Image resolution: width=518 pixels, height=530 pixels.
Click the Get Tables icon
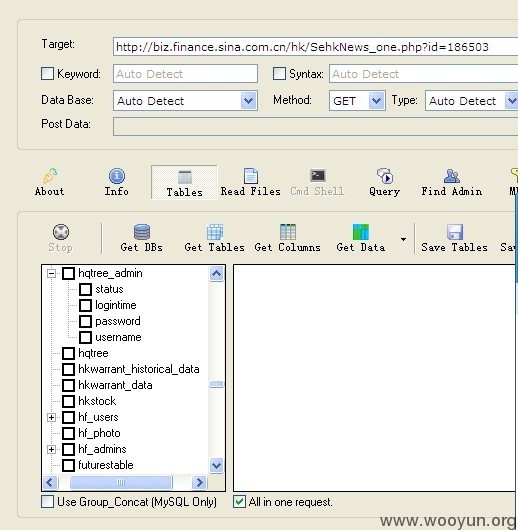[x=215, y=232]
